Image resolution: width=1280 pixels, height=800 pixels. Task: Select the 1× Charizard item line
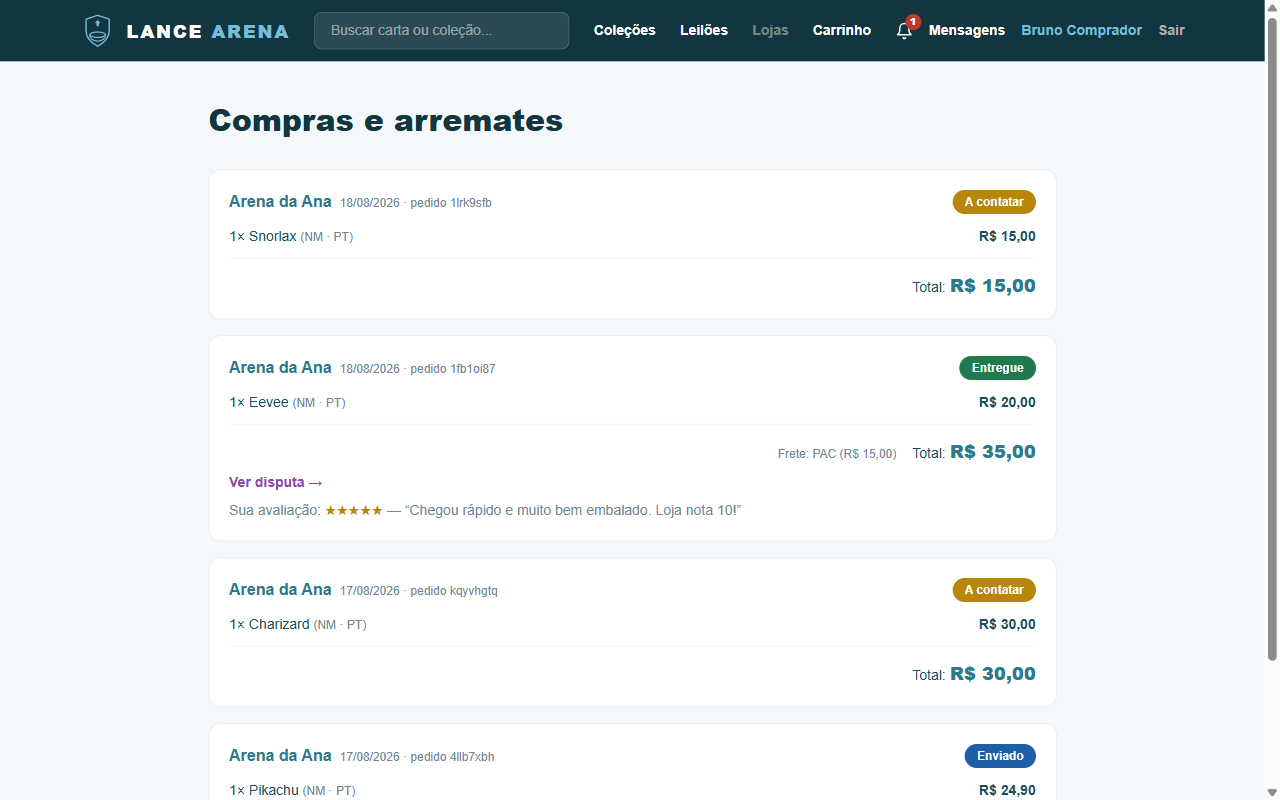coord(298,625)
